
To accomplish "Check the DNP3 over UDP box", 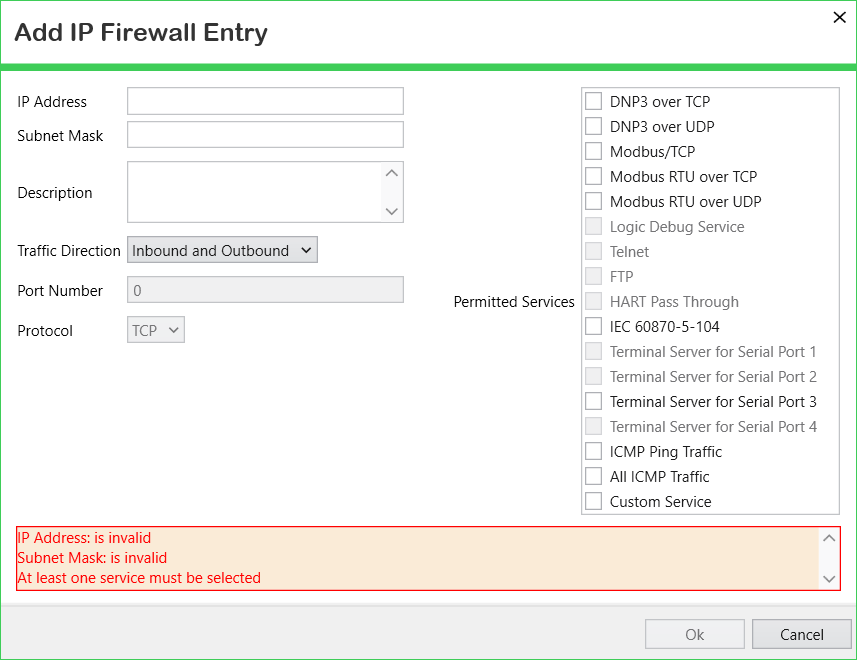I will pyautogui.click(x=594, y=126).
